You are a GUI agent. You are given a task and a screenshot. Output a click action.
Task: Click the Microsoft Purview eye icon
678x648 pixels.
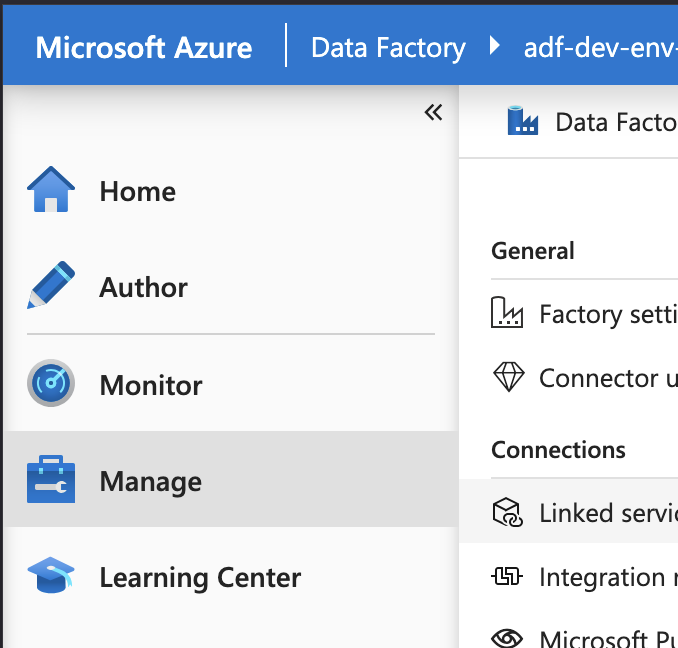point(507,638)
